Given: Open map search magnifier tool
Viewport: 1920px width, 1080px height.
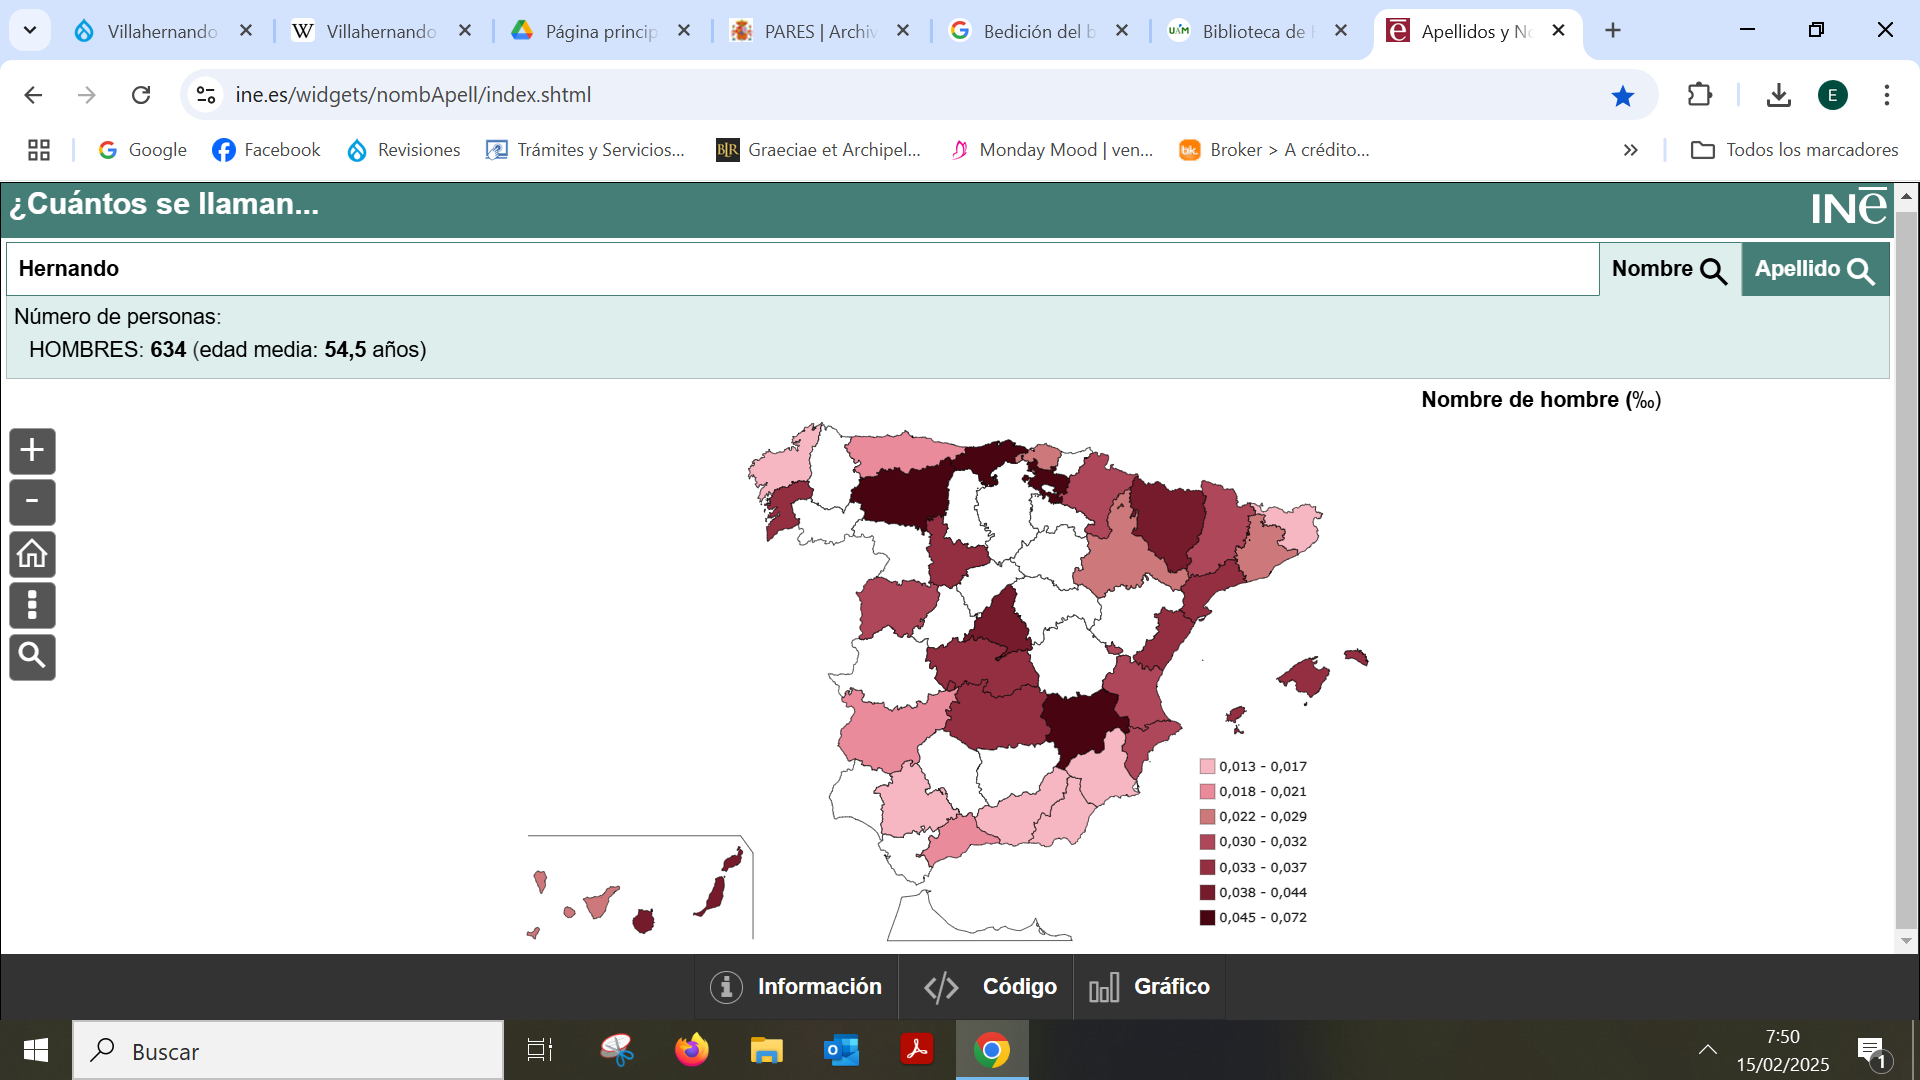Looking at the screenshot, I should 32,657.
